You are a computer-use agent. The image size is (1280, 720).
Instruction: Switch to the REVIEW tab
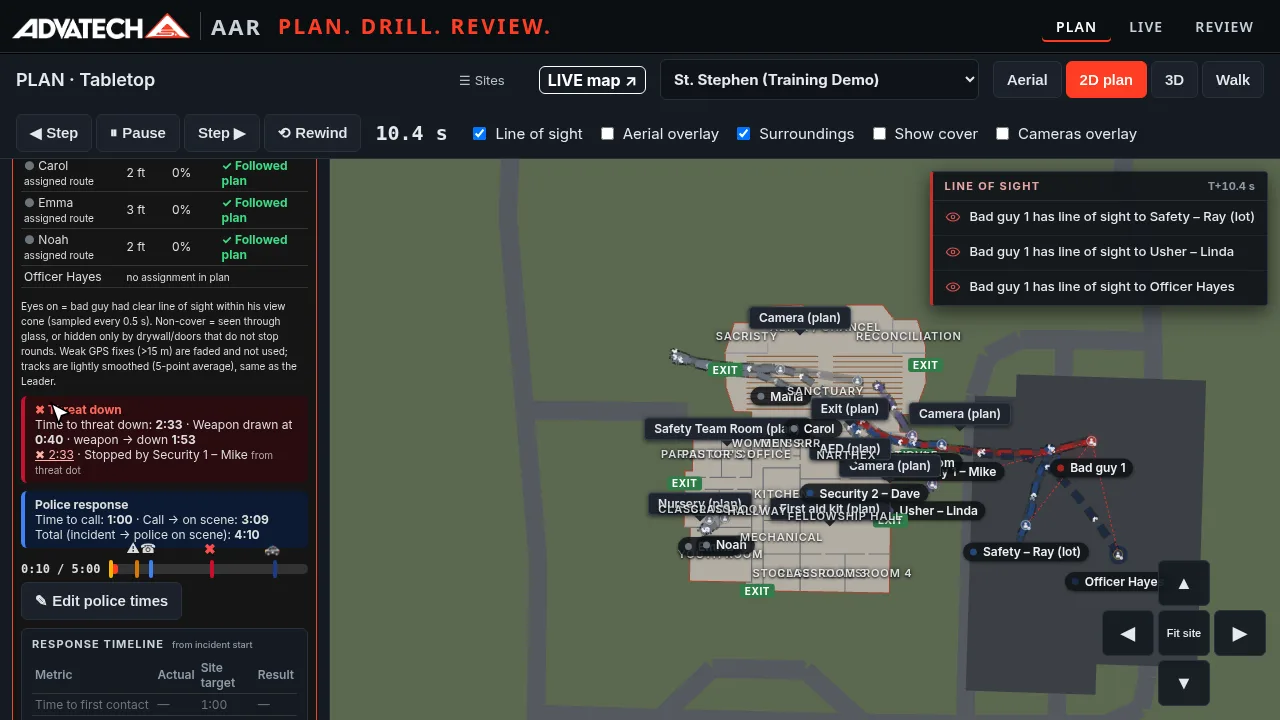tap(1224, 27)
